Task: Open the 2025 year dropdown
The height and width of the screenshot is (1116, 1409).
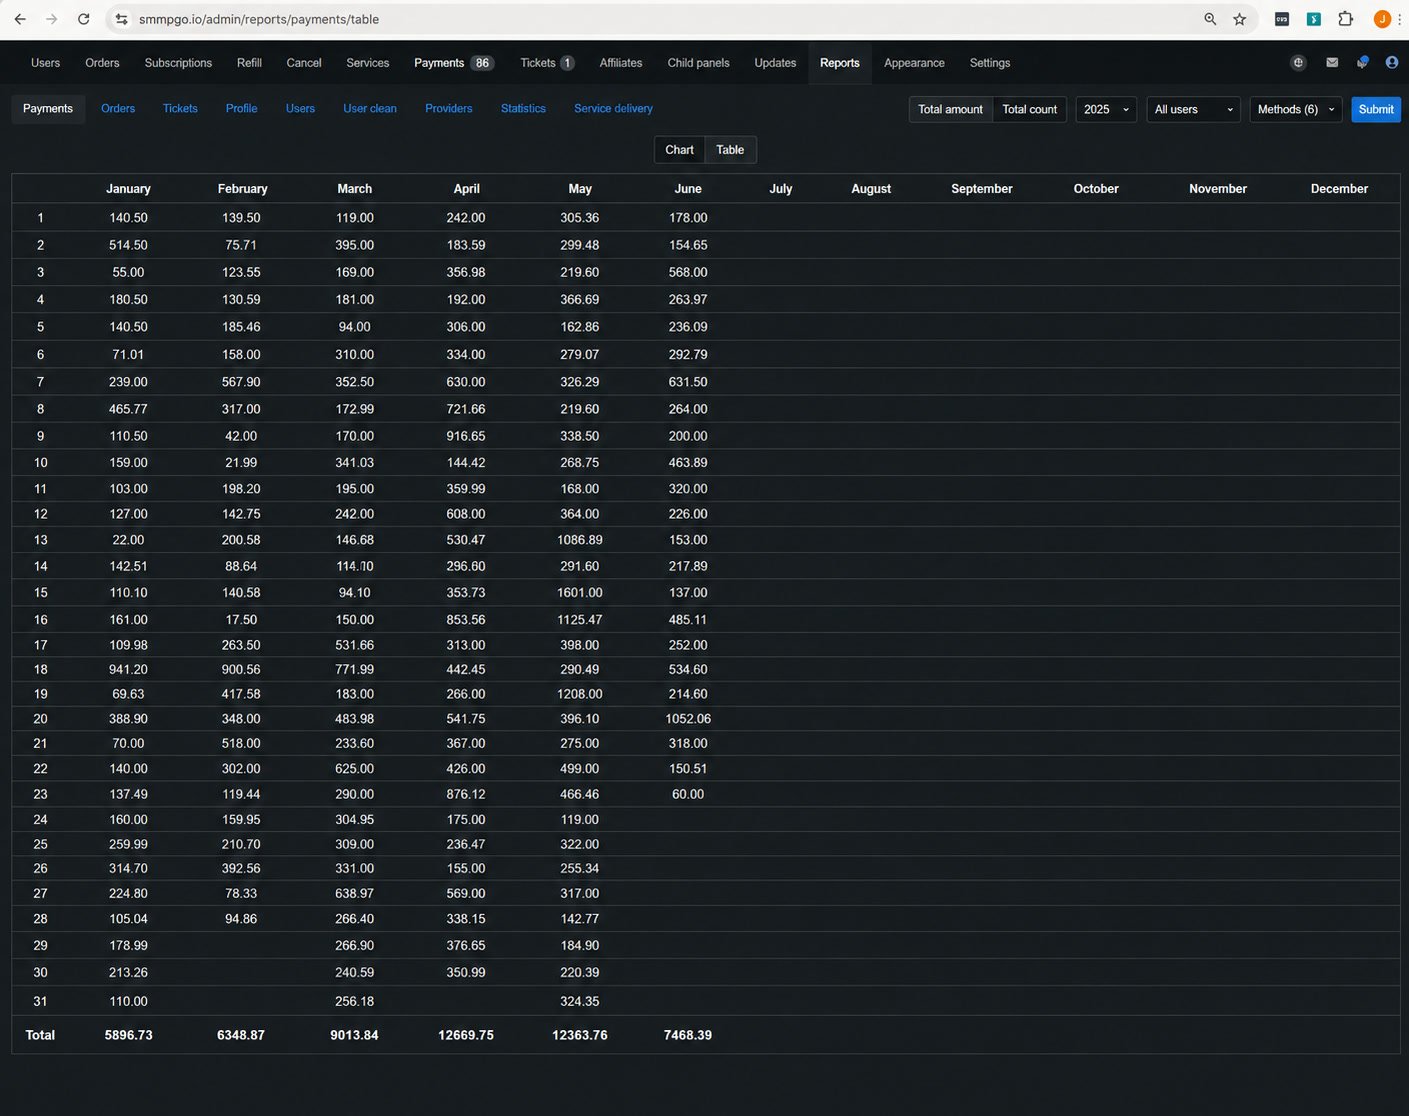Action: pyautogui.click(x=1106, y=109)
